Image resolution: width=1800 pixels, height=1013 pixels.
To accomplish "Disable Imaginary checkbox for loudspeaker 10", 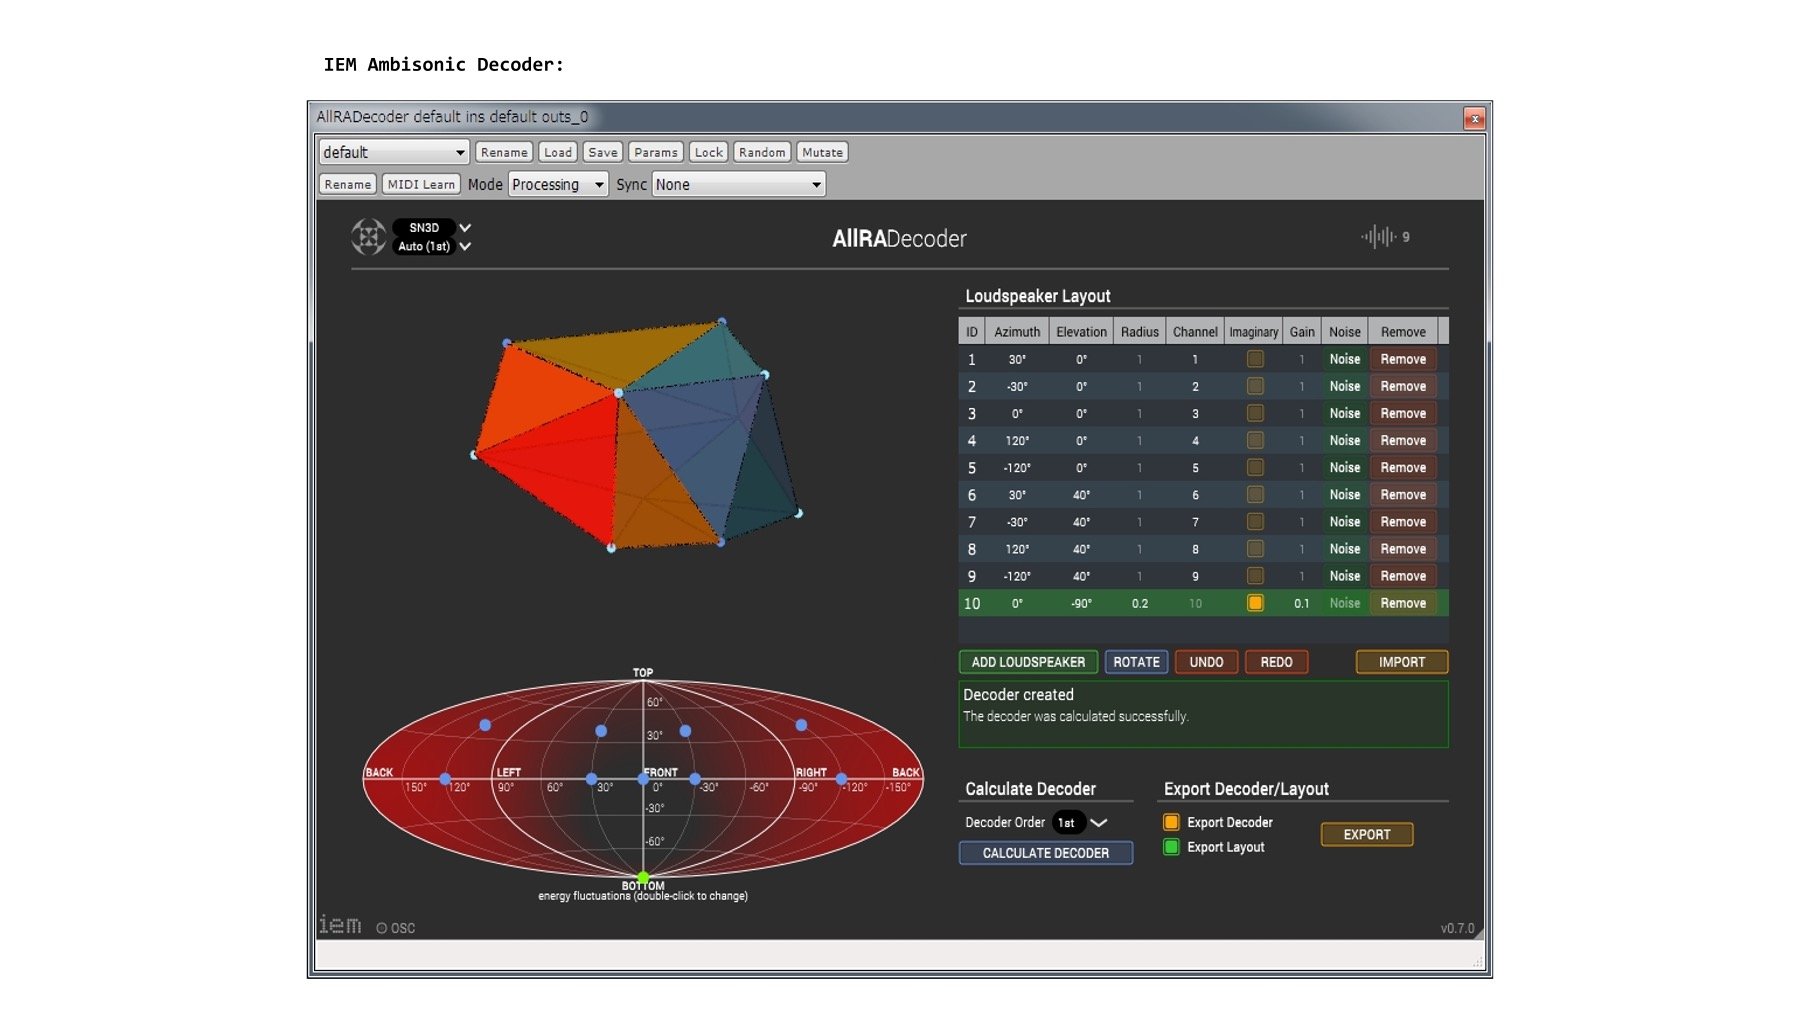I will [1255, 603].
